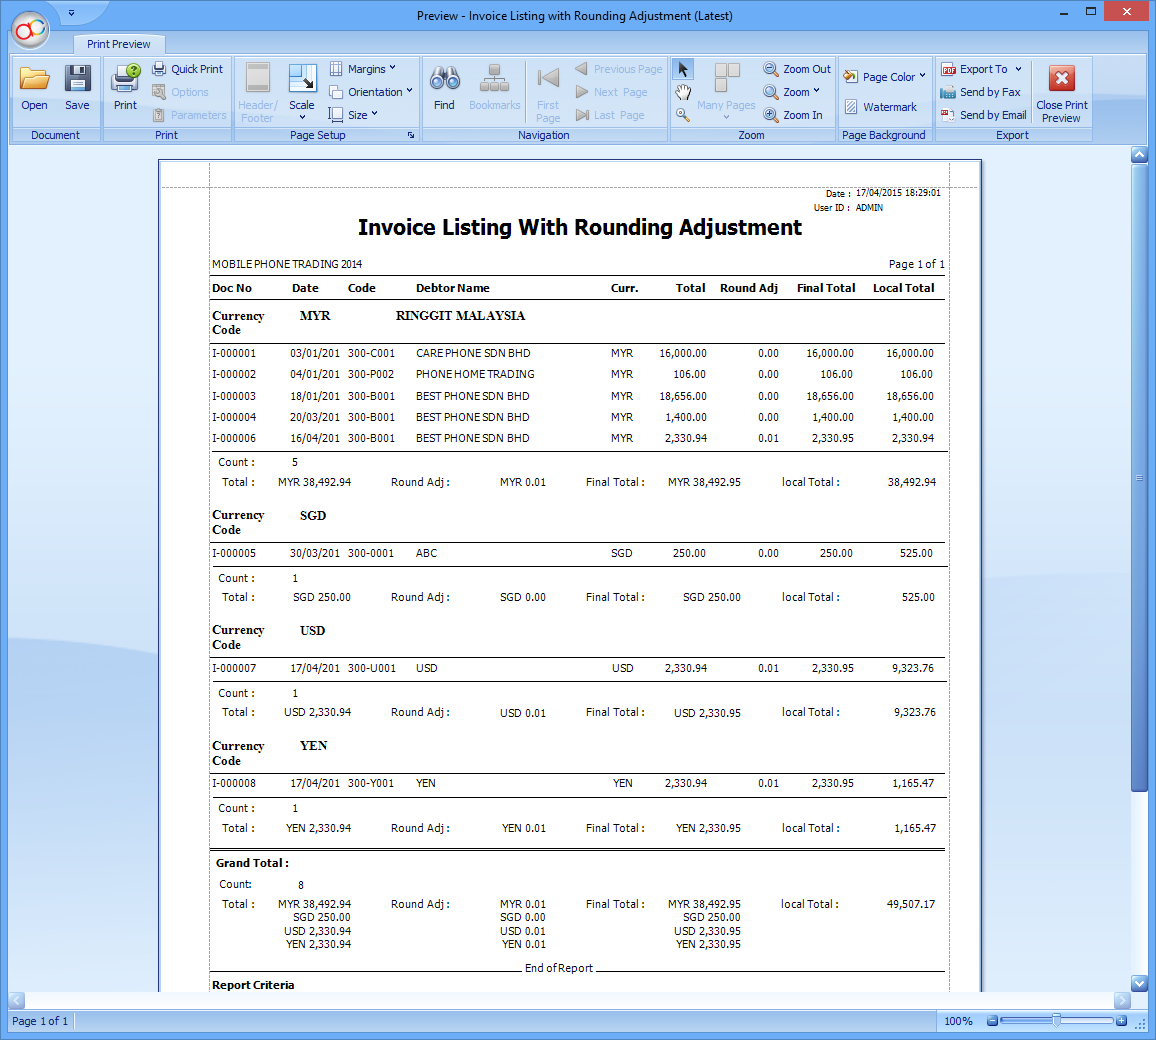Save the current report
This screenshot has height=1040, width=1156.
coord(77,85)
